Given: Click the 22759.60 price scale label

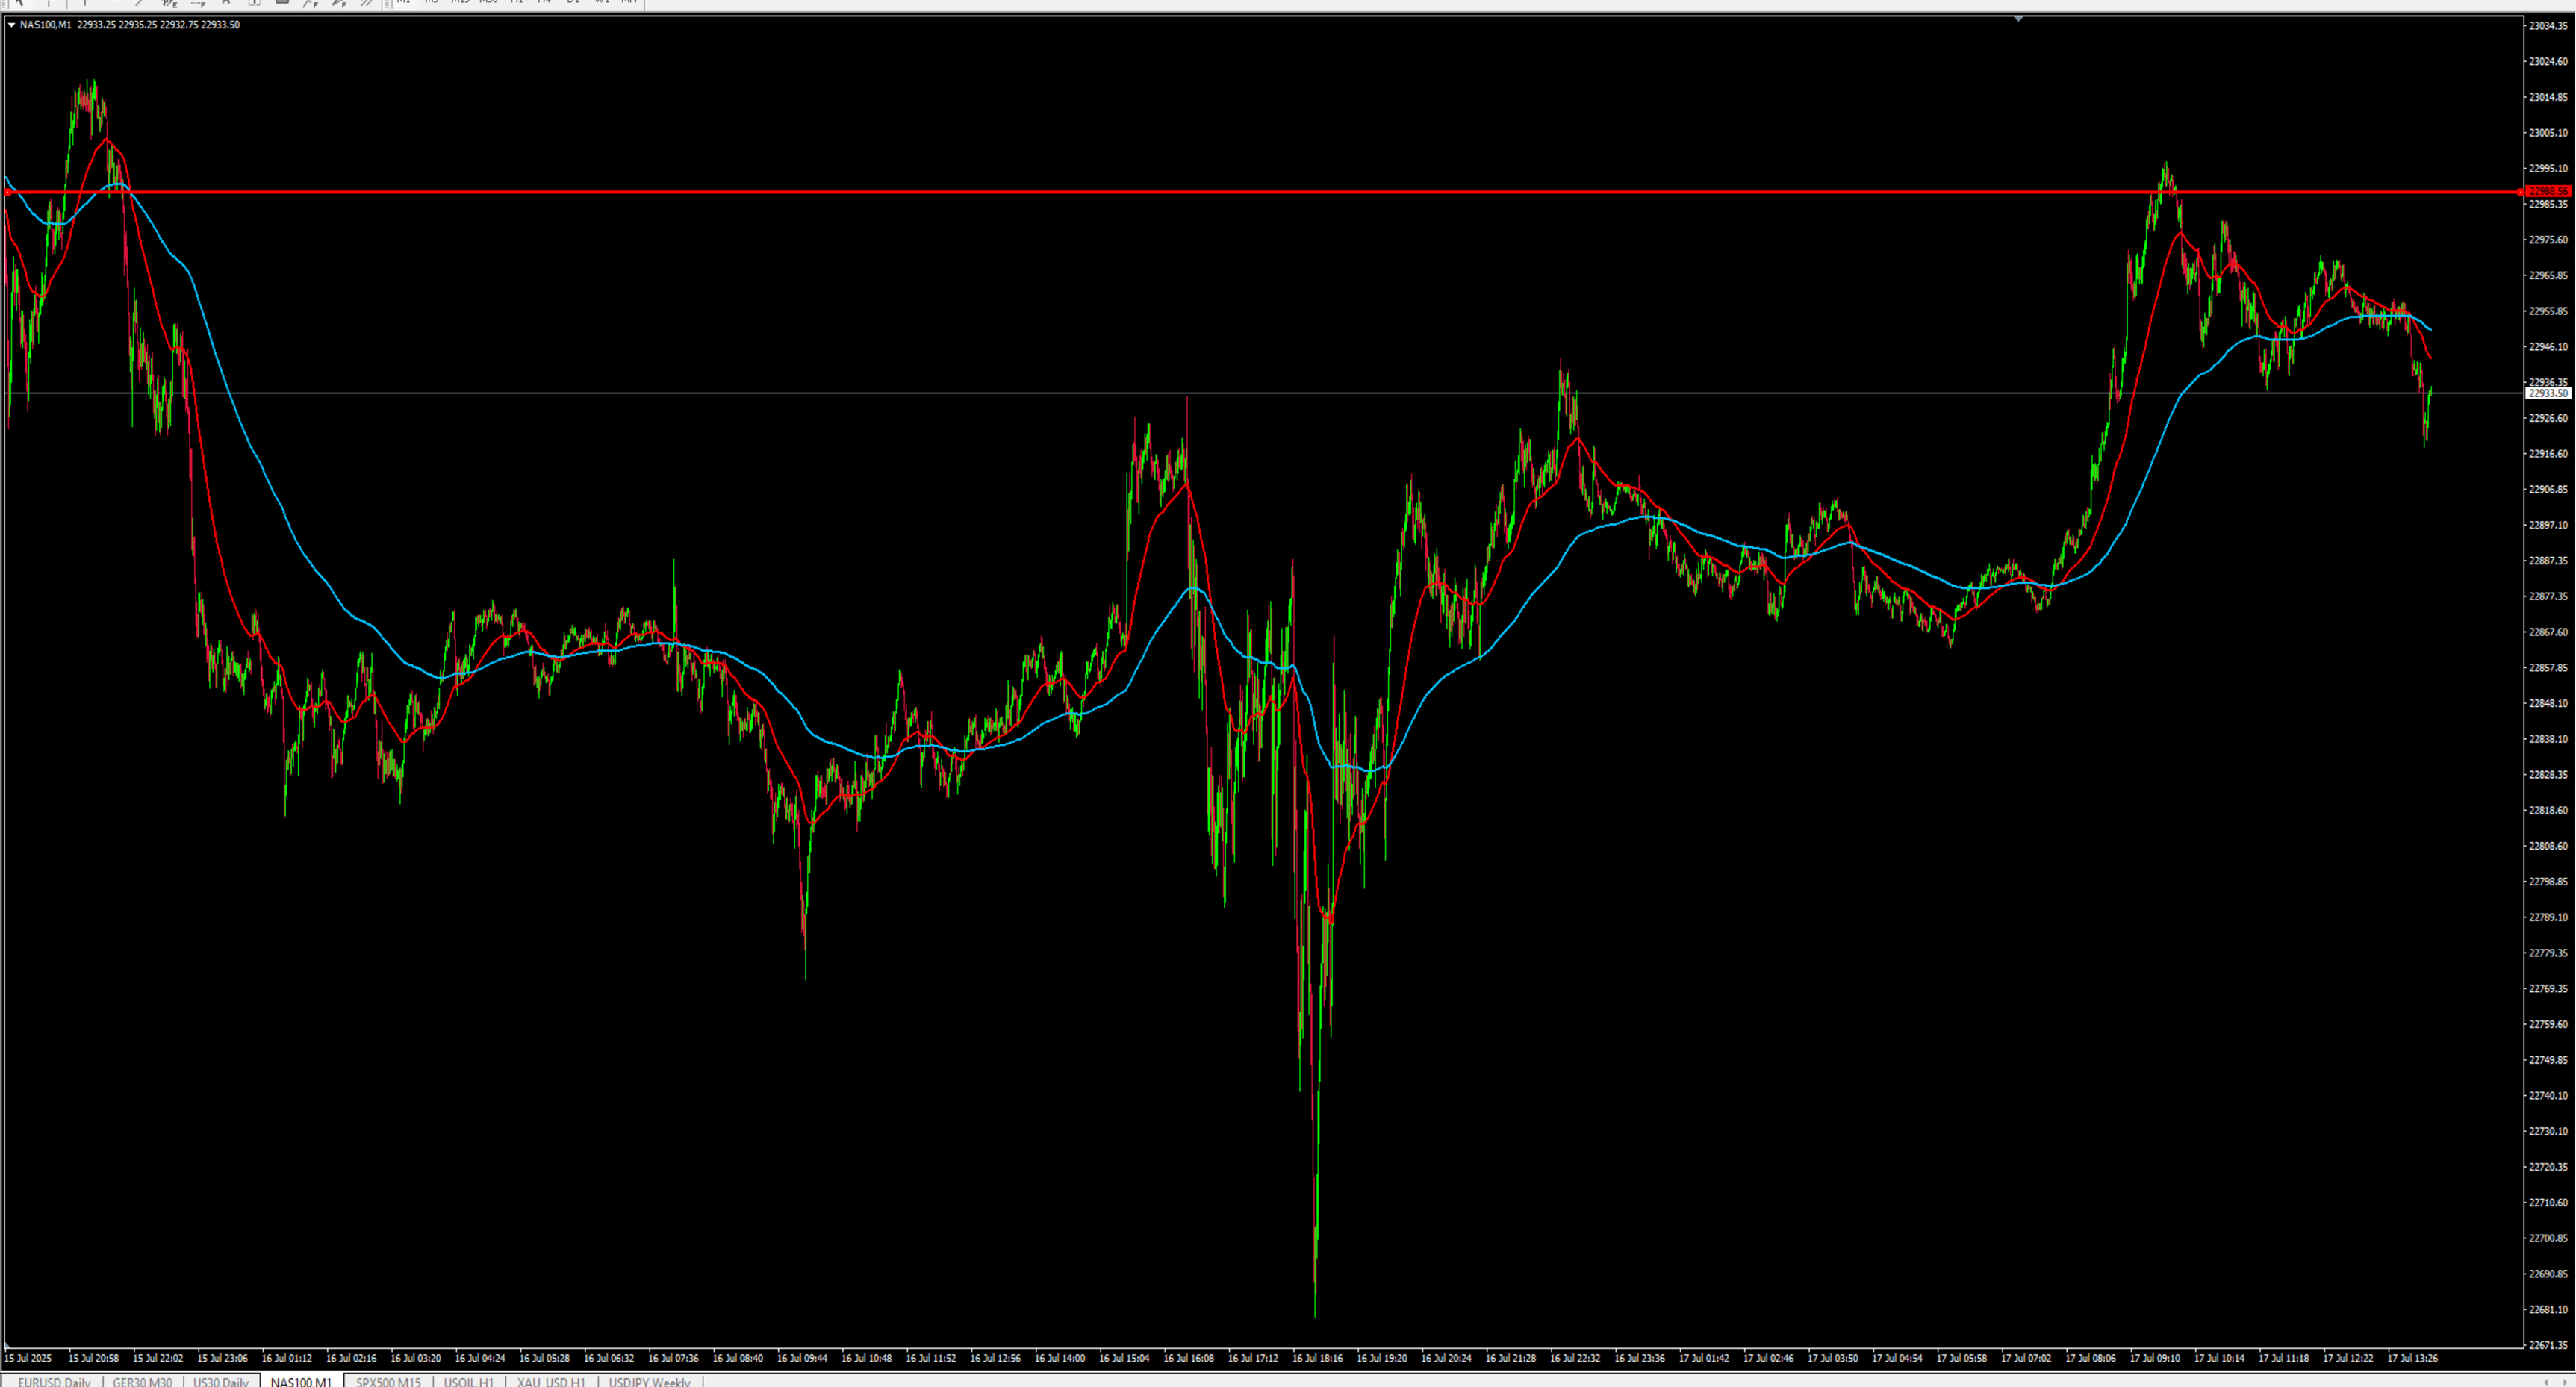Looking at the screenshot, I should point(2548,1024).
